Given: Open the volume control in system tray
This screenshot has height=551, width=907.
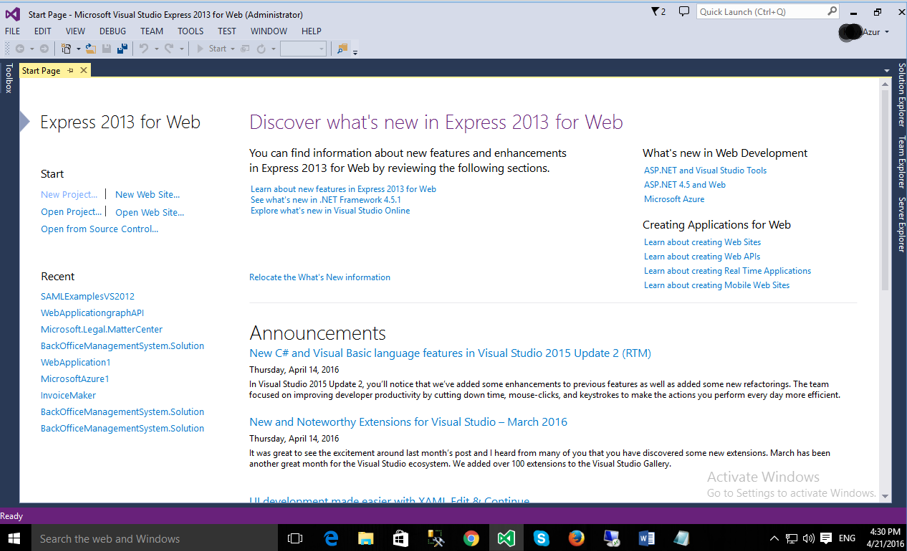Looking at the screenshot, I should (x=809, y=538).
